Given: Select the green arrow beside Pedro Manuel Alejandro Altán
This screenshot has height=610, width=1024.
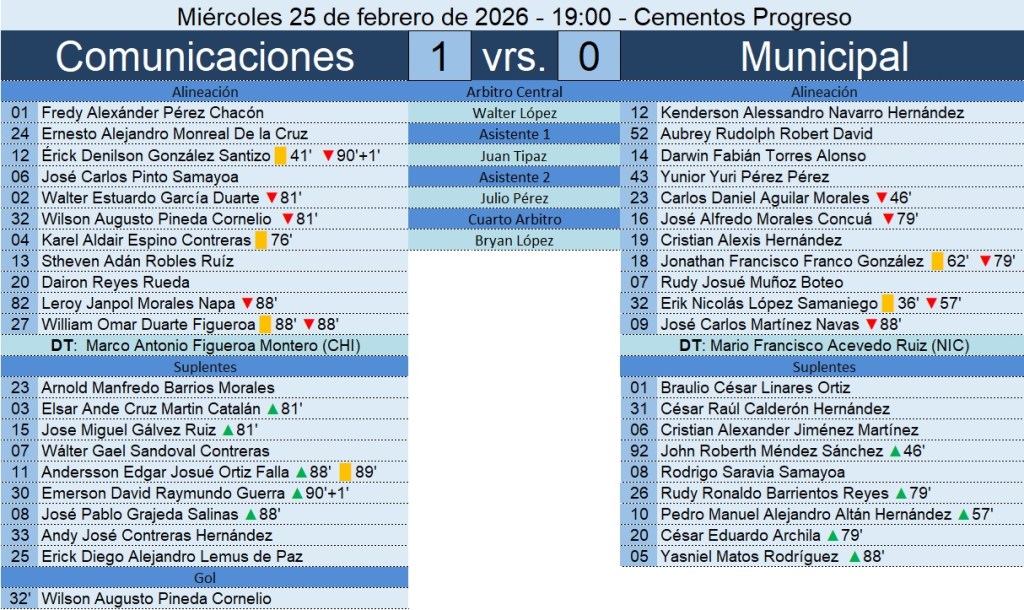Looking at the screenshot, I should [x=962, y=515].
